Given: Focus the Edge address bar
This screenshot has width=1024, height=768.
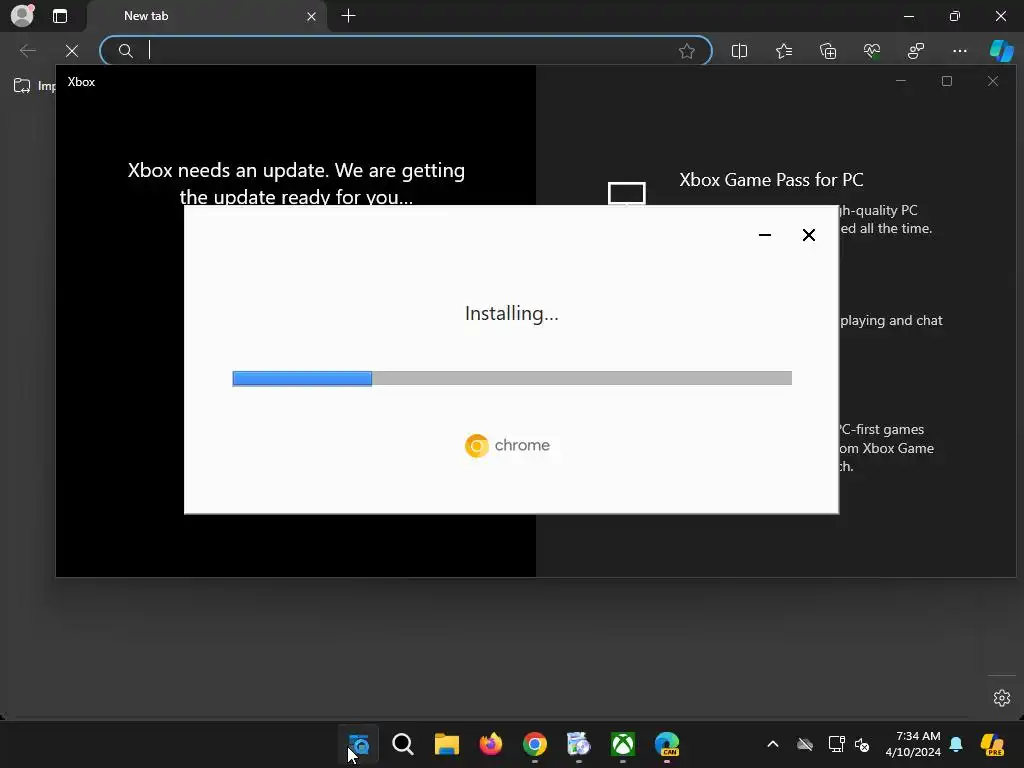Looking at the screenshot, I should [x=405, y=51].
